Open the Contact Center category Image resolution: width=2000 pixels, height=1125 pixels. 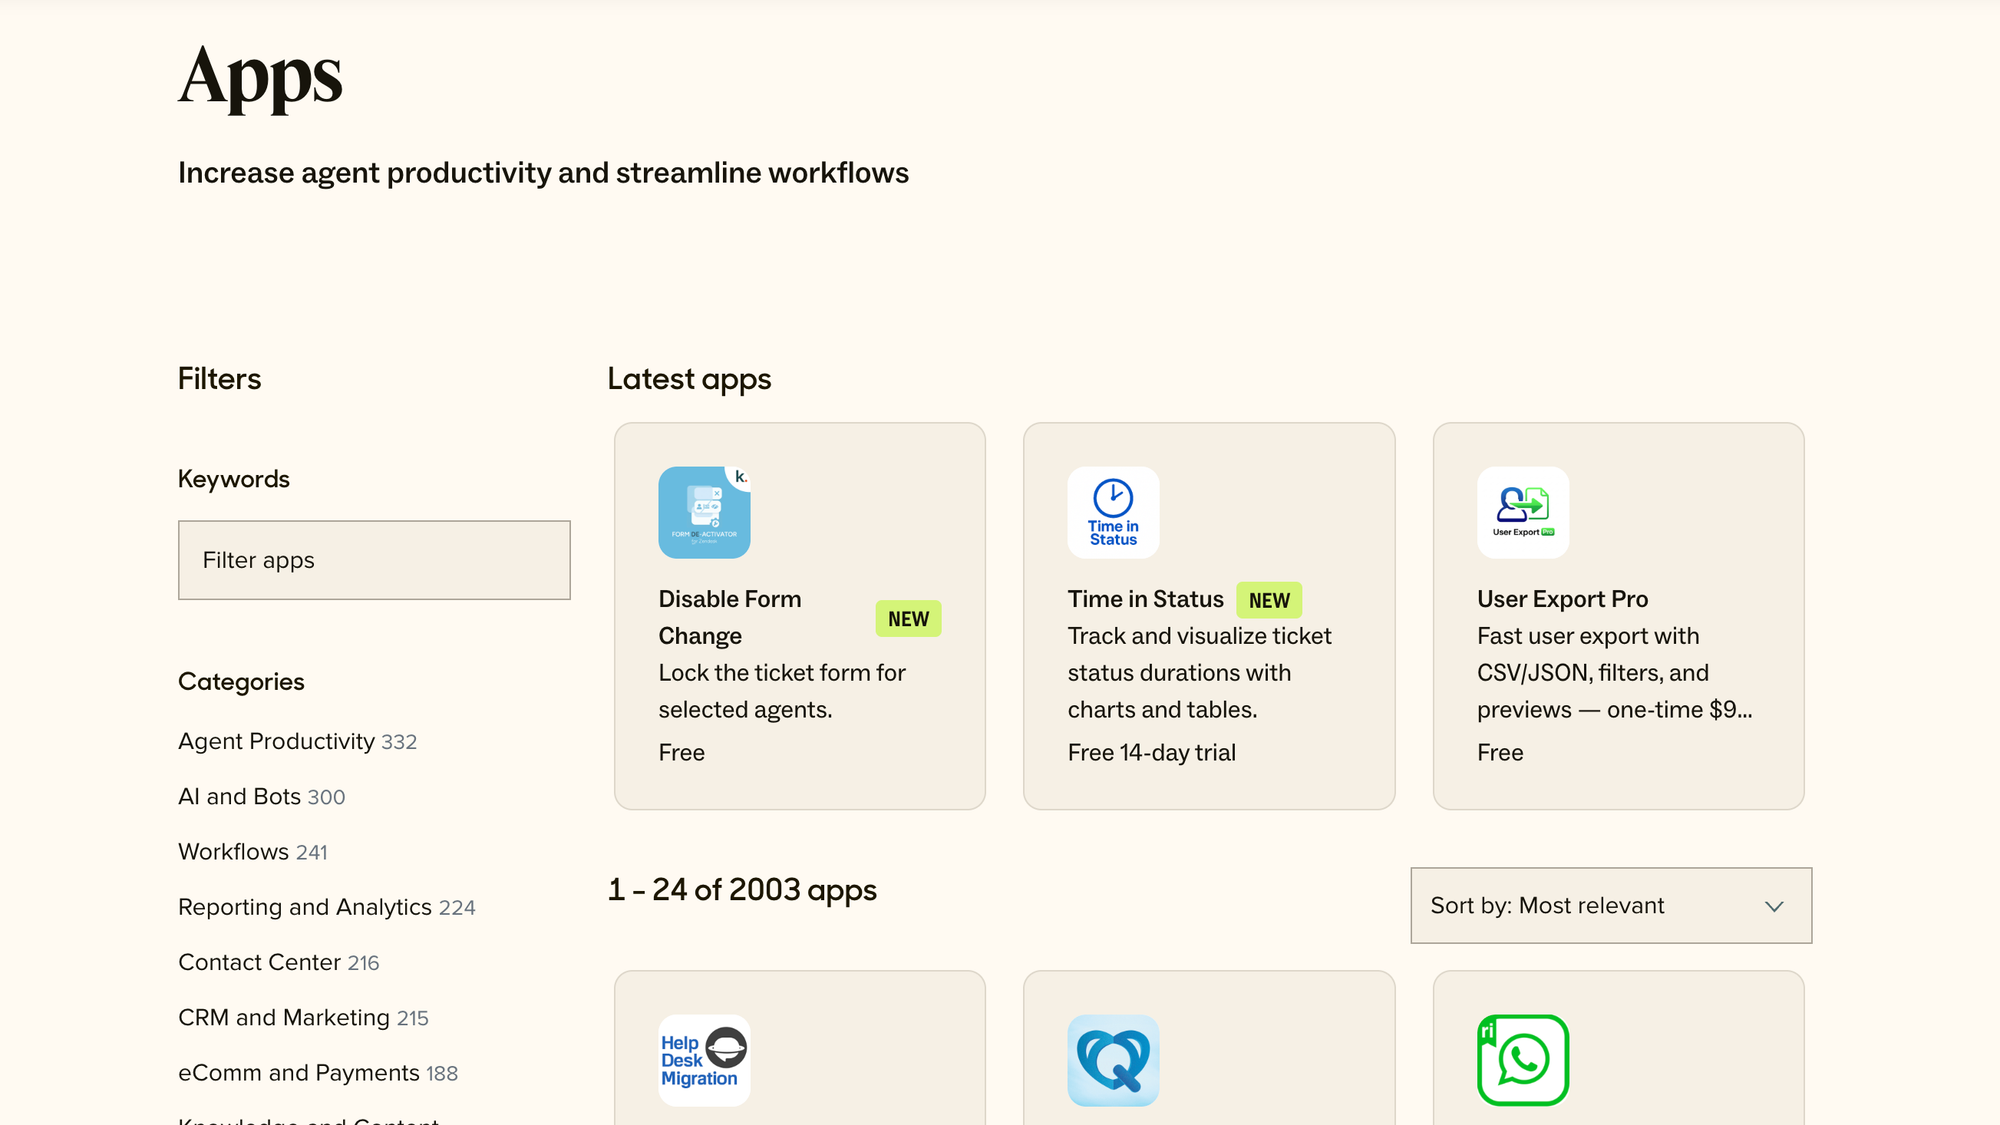(259, 962)
